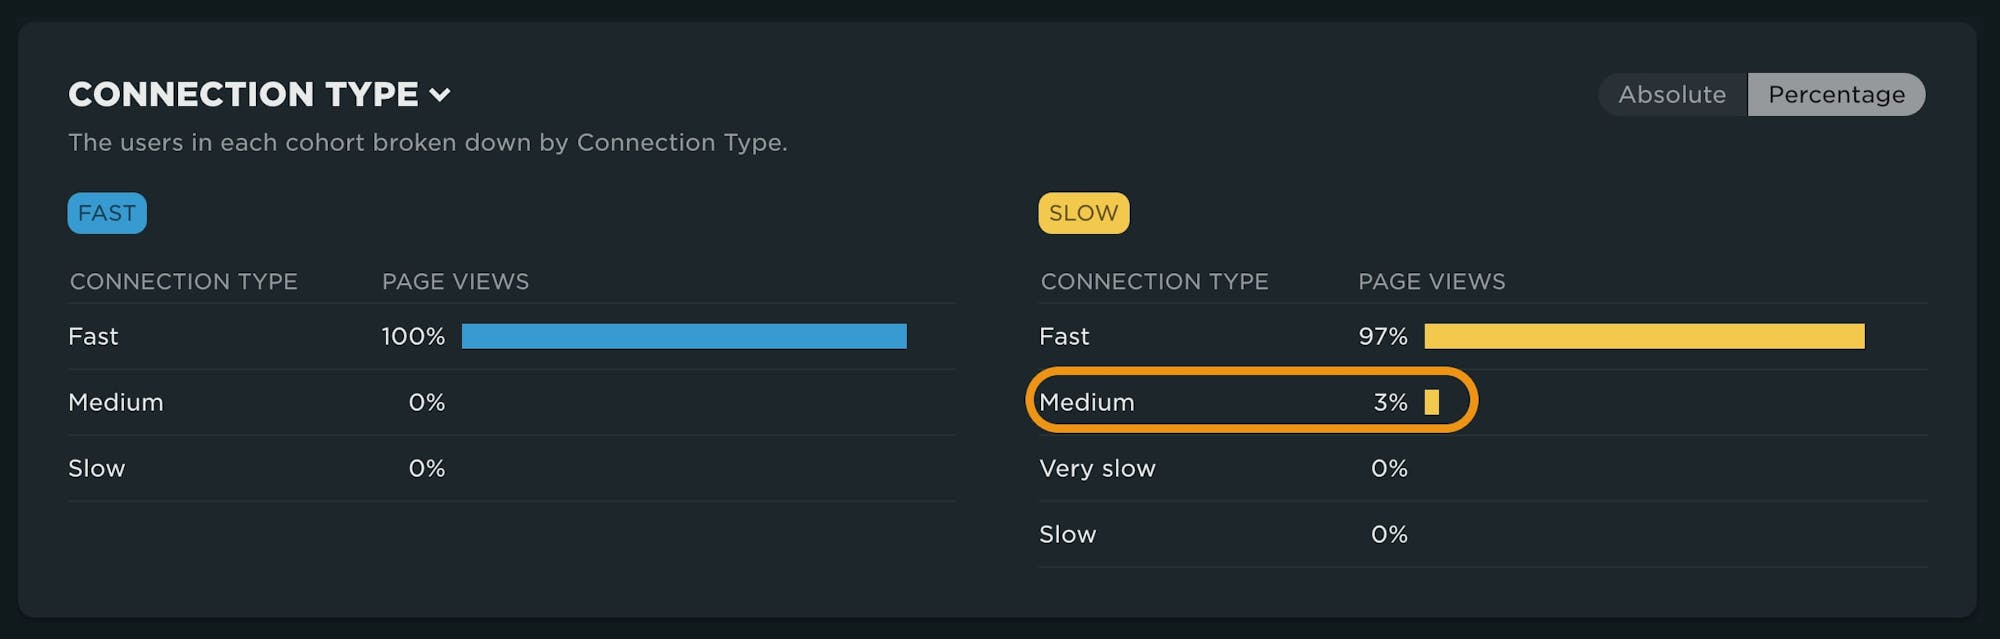This screenshot has width=2000, height=639.
Task: Select the FAST cohort badge
Action: click(x=107, y=212)
